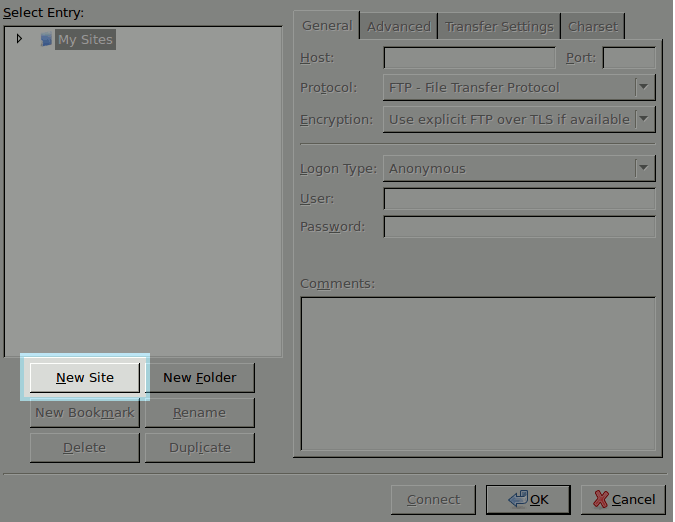Switch to Transfer Settings tab
Screen dimensions: 675x522
tap(499, 27)
